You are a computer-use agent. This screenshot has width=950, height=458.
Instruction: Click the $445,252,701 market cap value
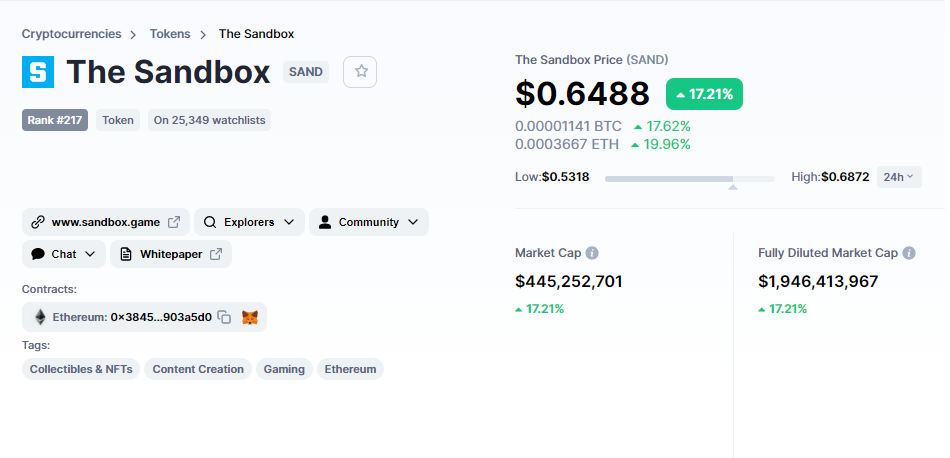[569, 281]
